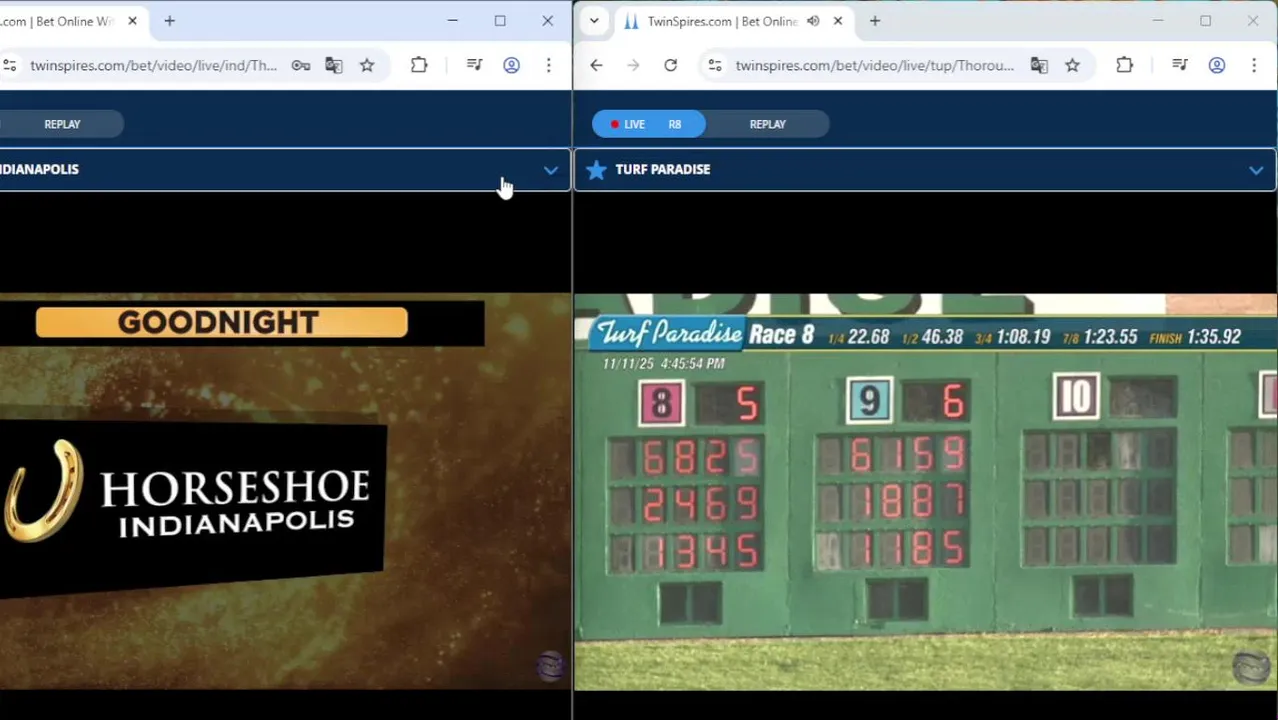The height and width of the screenshot is (720, 1278).
Task: Bookmark the page in left window
Action: (367, 65)
